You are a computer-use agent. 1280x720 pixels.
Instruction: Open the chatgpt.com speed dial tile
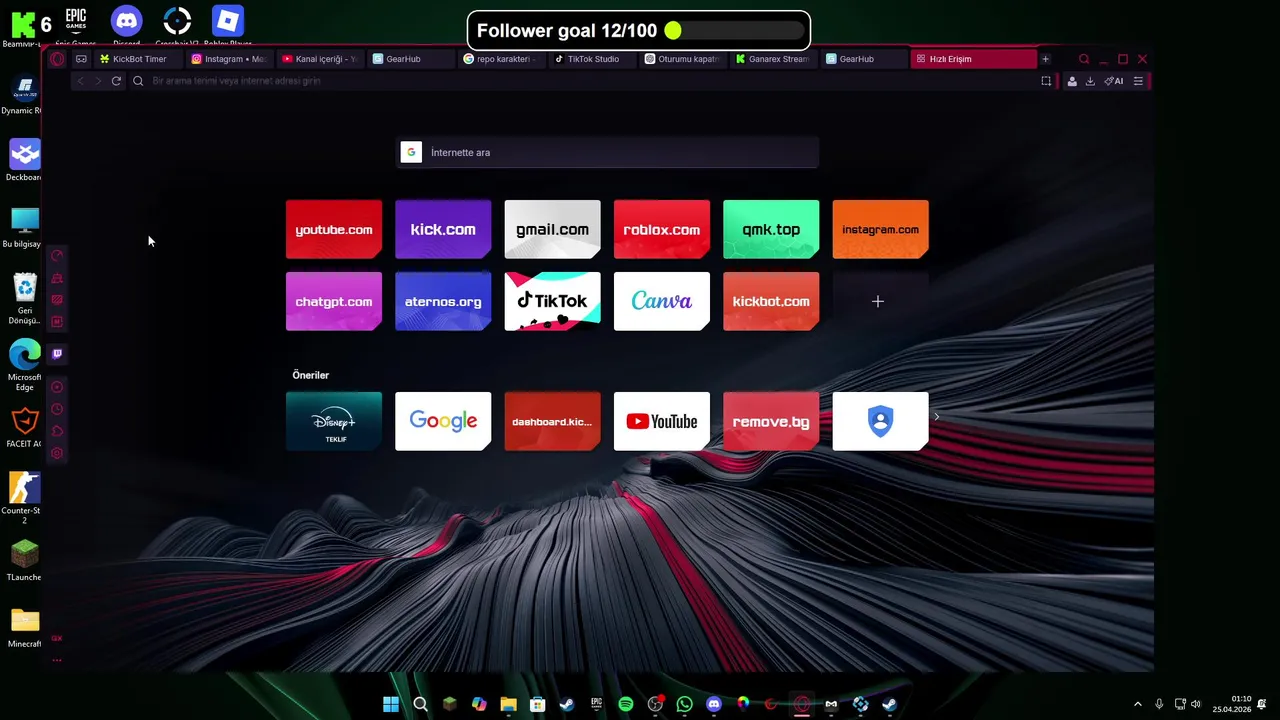(334, 301)
